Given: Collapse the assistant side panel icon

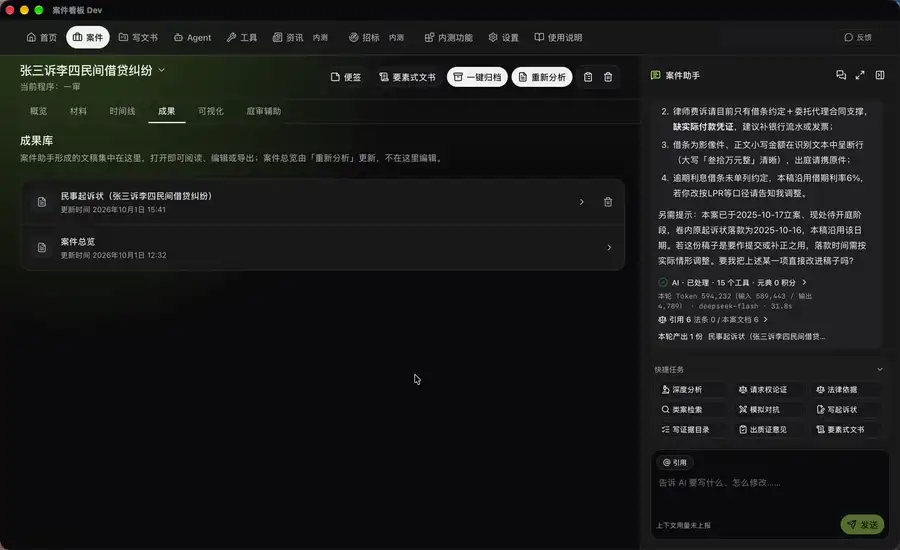Looking at the screenshot, I should tap(880, 75).
